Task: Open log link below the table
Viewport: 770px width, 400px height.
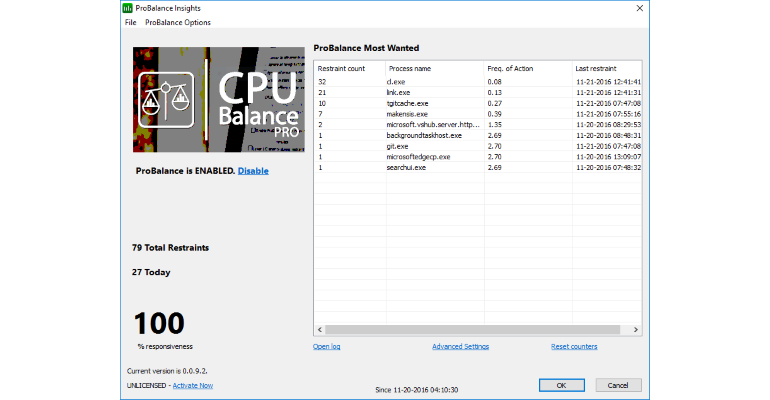Action: (x=327, y=347)
